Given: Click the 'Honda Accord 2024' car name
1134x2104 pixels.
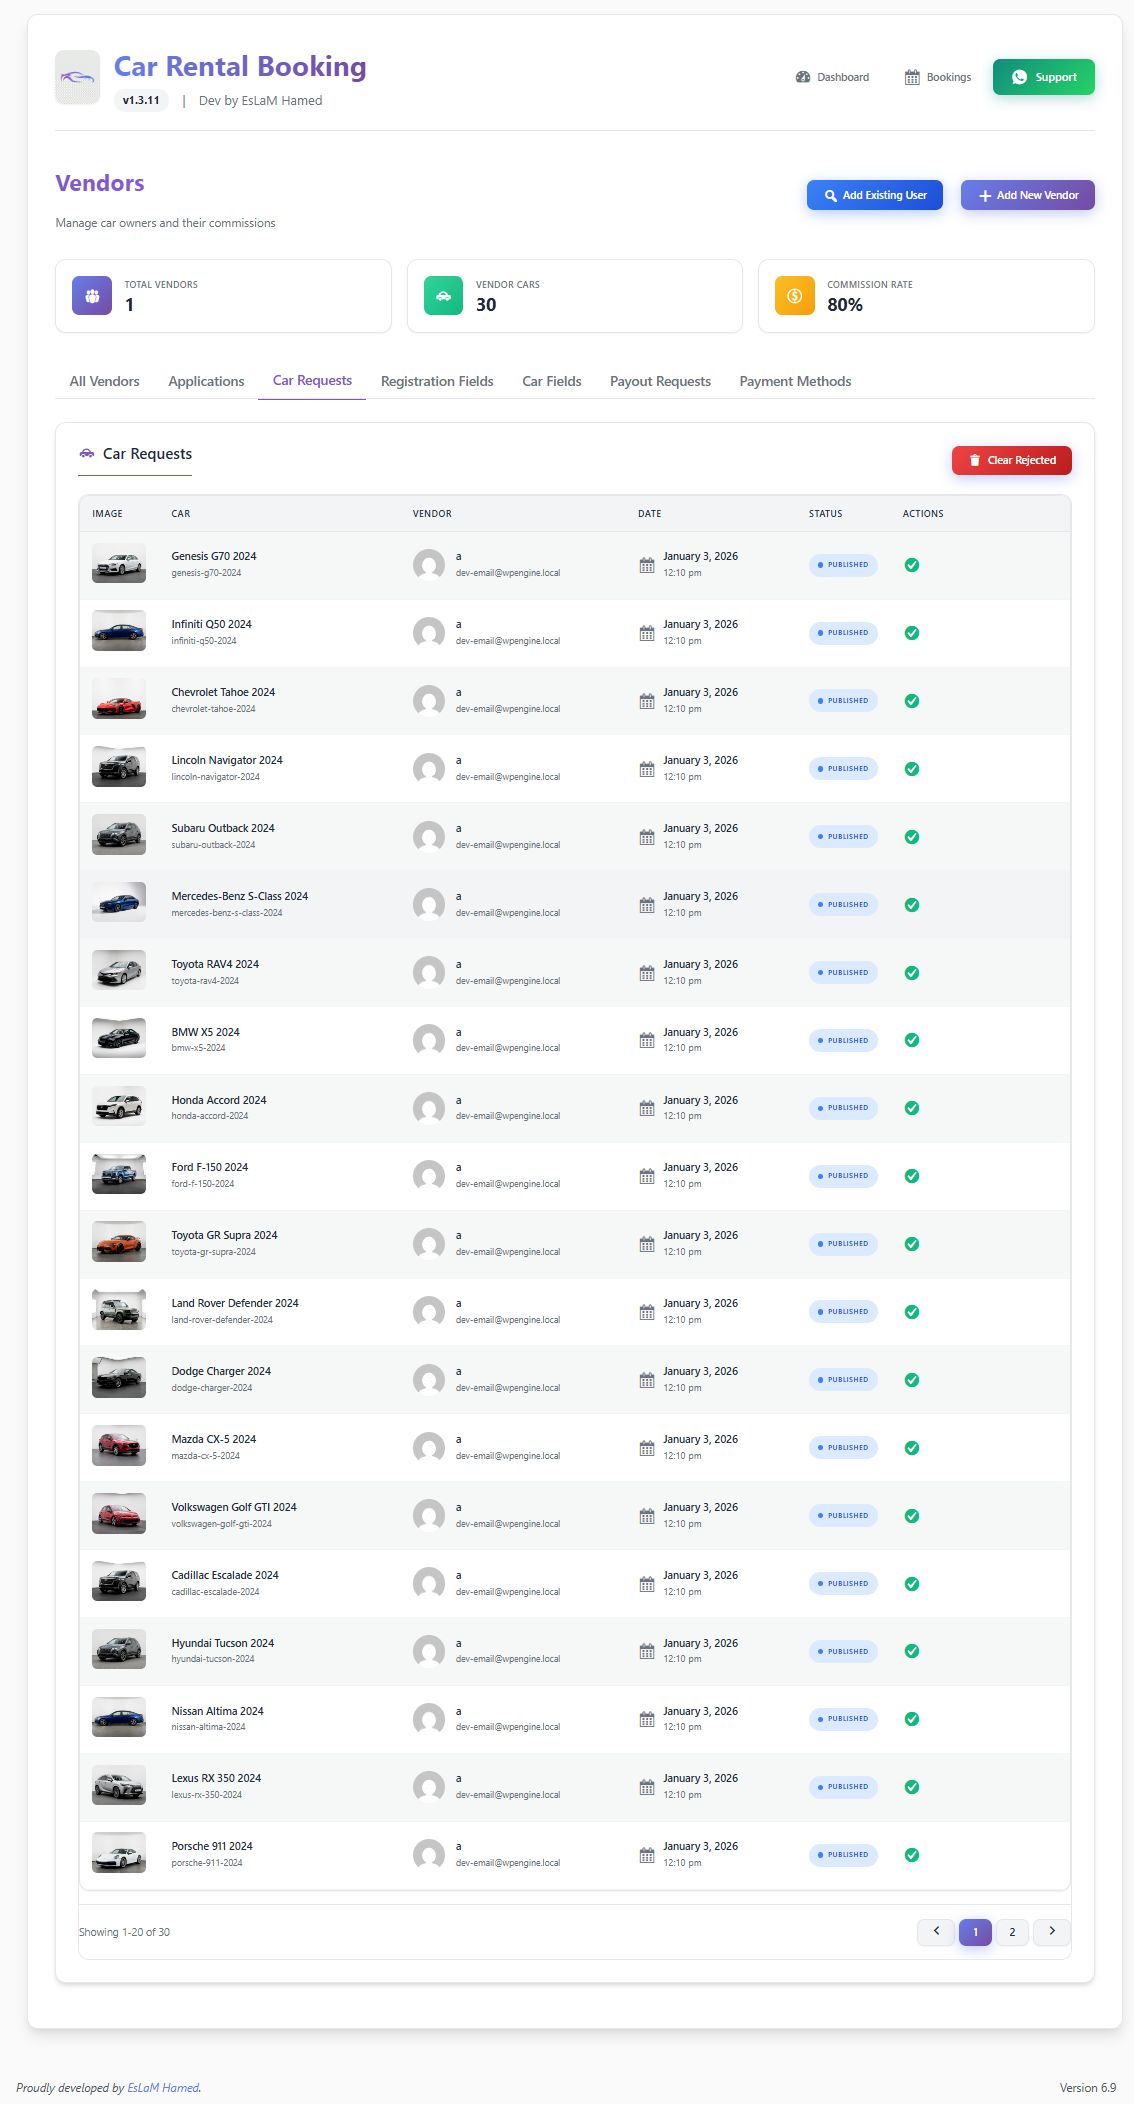Looking at the screenshot, I should [x=219, y=1100].
